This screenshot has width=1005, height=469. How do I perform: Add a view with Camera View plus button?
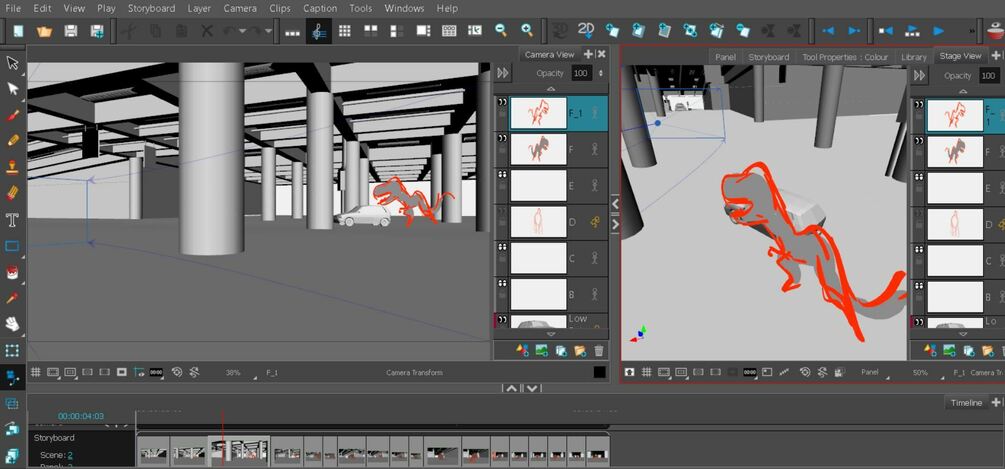588,54
